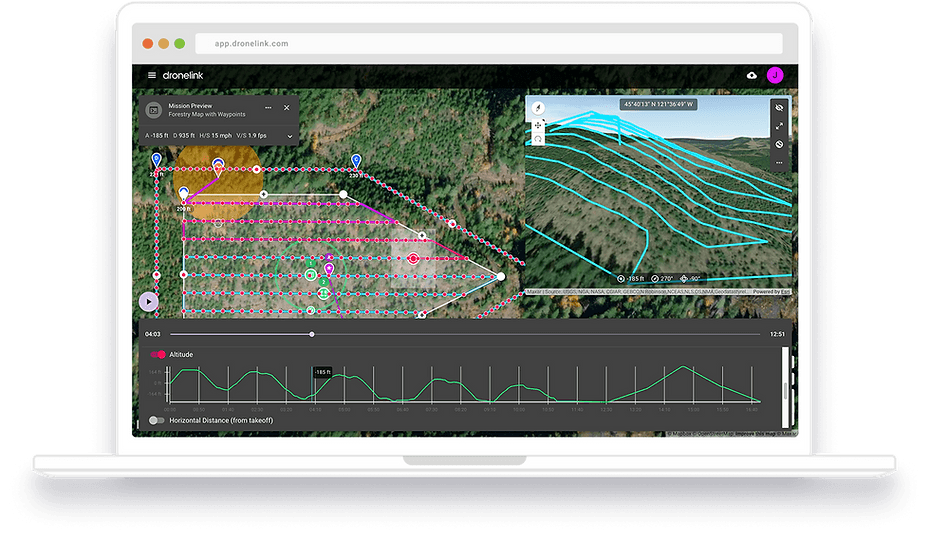Click the compass icon in 3D view
The image size is (929, 539).
pyautogui.click(x=538, y=107)
